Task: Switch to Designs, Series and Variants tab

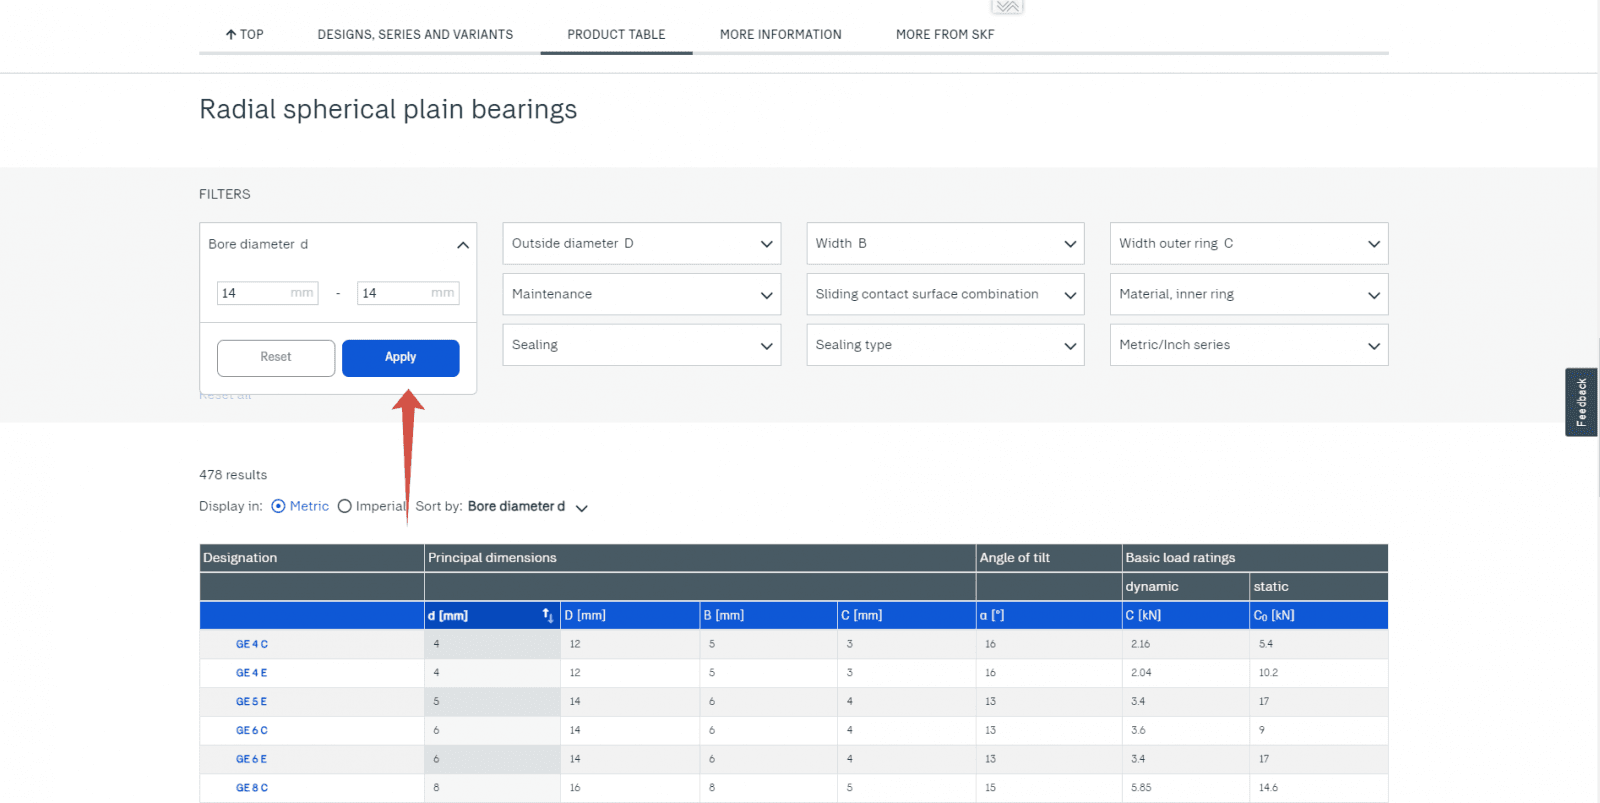Action: pyautogui.click(x=415, y=35)
